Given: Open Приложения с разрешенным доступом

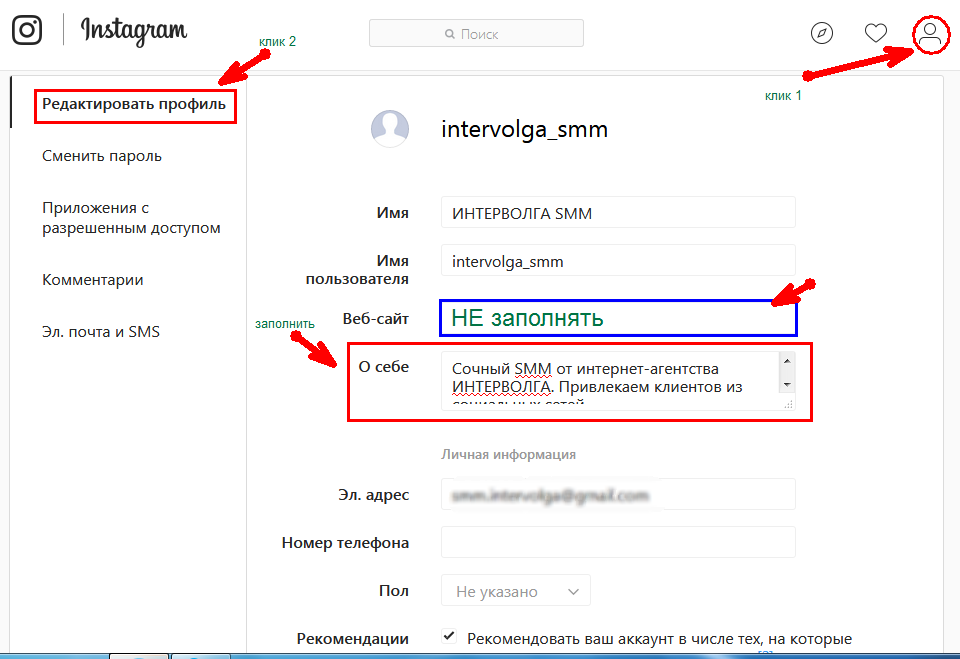Looking at the screenshot, I should point(131,217).
